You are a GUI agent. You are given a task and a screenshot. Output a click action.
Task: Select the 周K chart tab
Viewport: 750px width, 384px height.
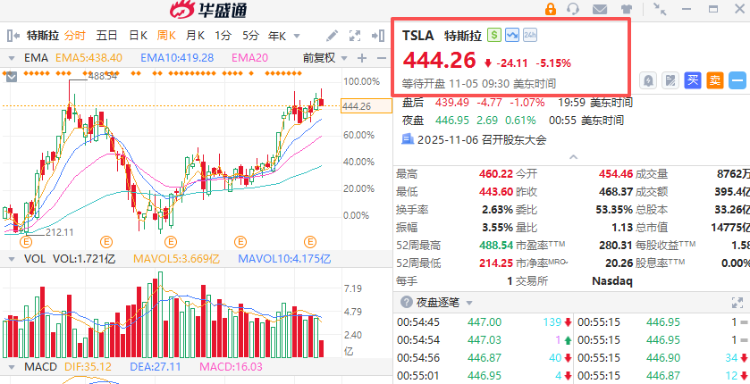[x=167, y=35]
